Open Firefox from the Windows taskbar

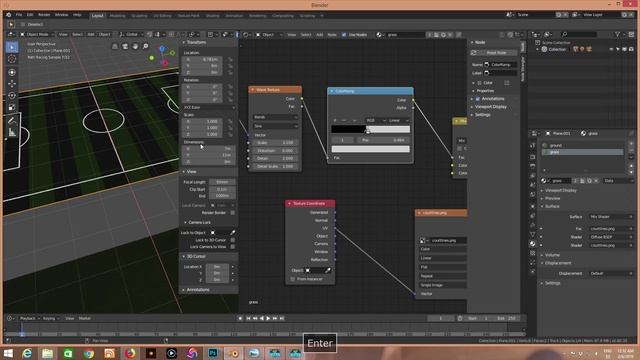coord(130,353)
